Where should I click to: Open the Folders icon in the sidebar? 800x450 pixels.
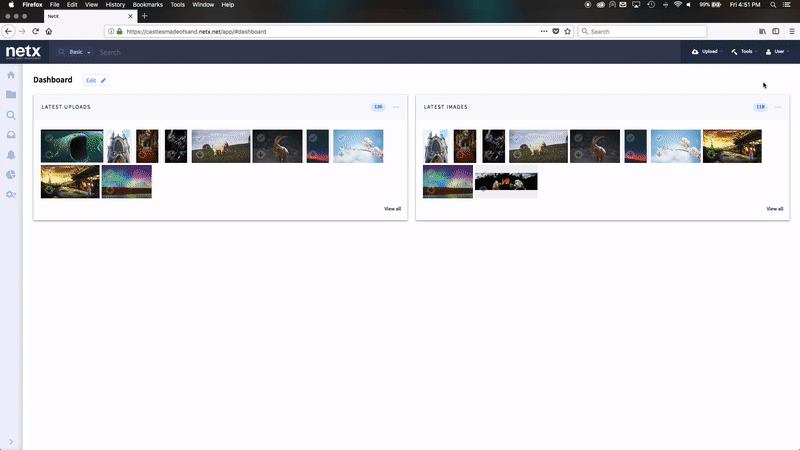click(11, 95)
